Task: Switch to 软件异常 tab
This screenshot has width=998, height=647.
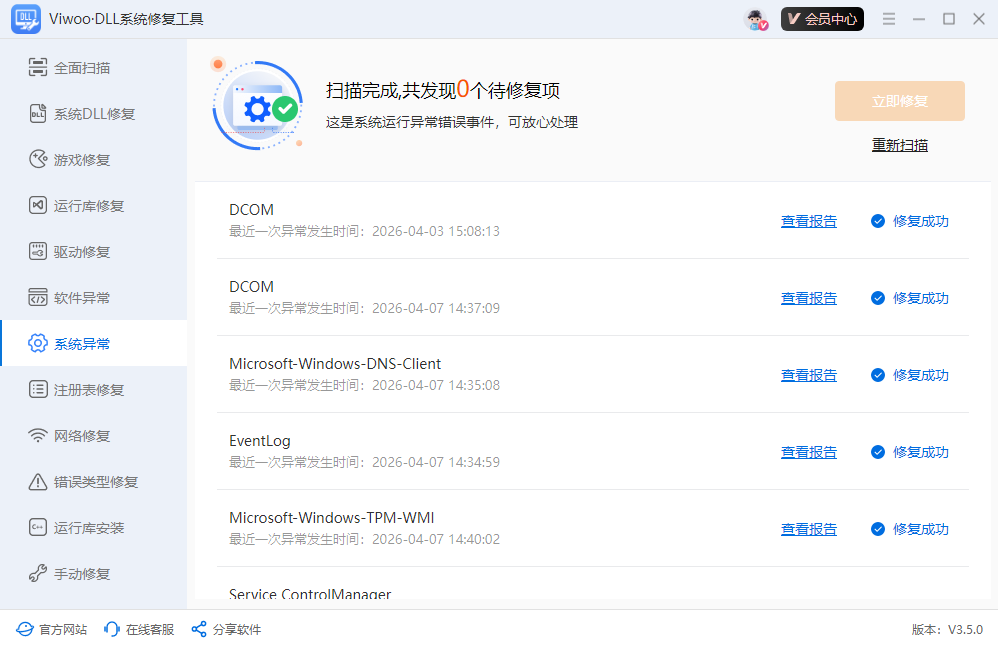Action: point(82,298)
